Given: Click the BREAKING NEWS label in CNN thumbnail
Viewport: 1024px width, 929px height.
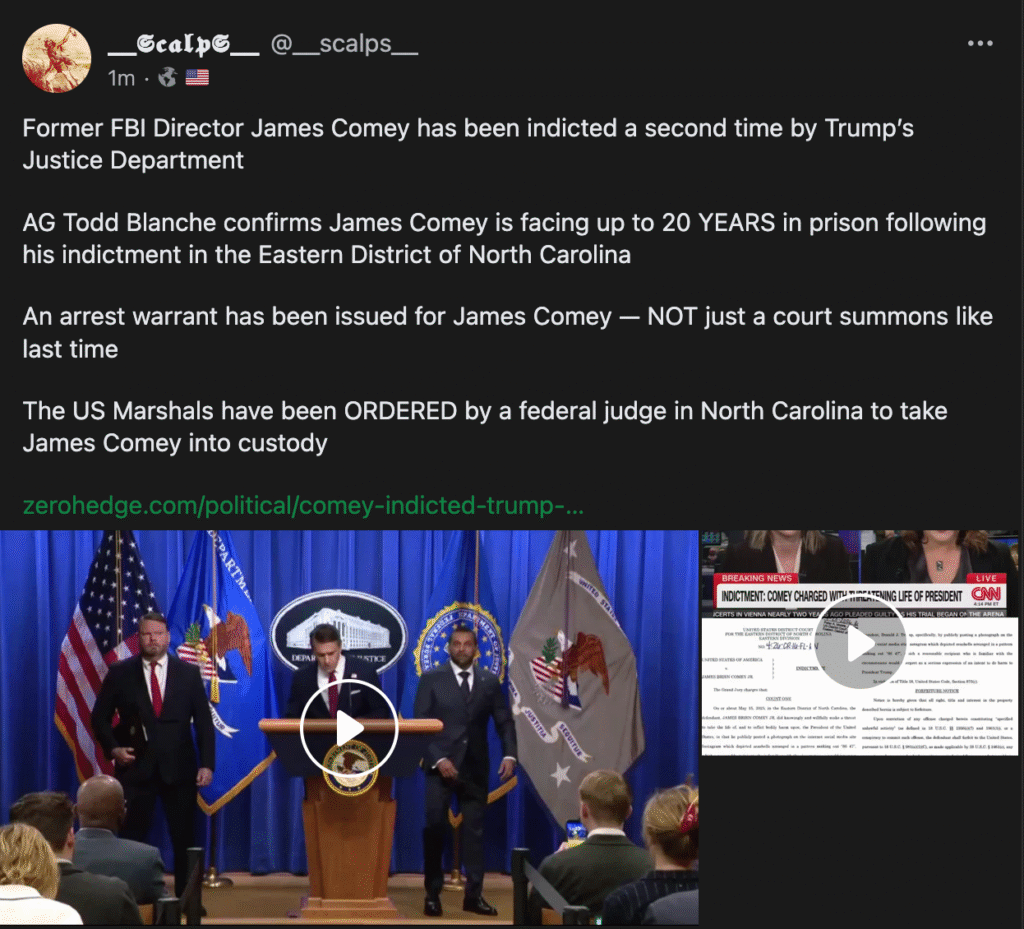Looking at the screenshot, I should [x=756, y=578].
